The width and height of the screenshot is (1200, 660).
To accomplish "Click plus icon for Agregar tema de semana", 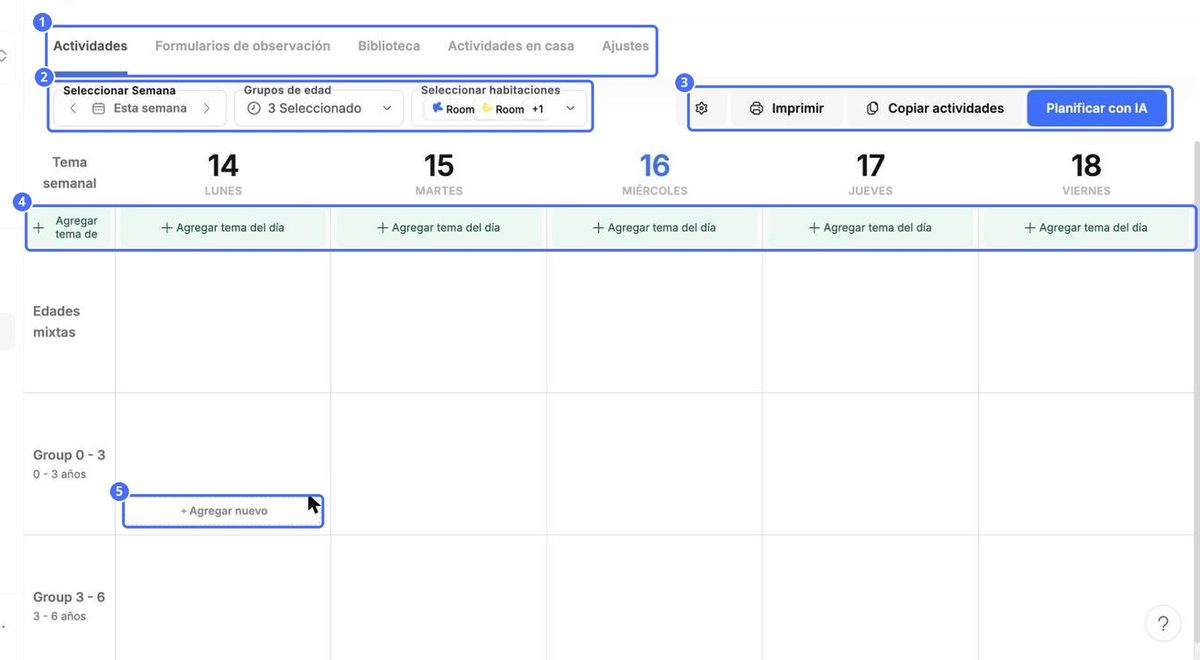I will (x=39, y=228).
